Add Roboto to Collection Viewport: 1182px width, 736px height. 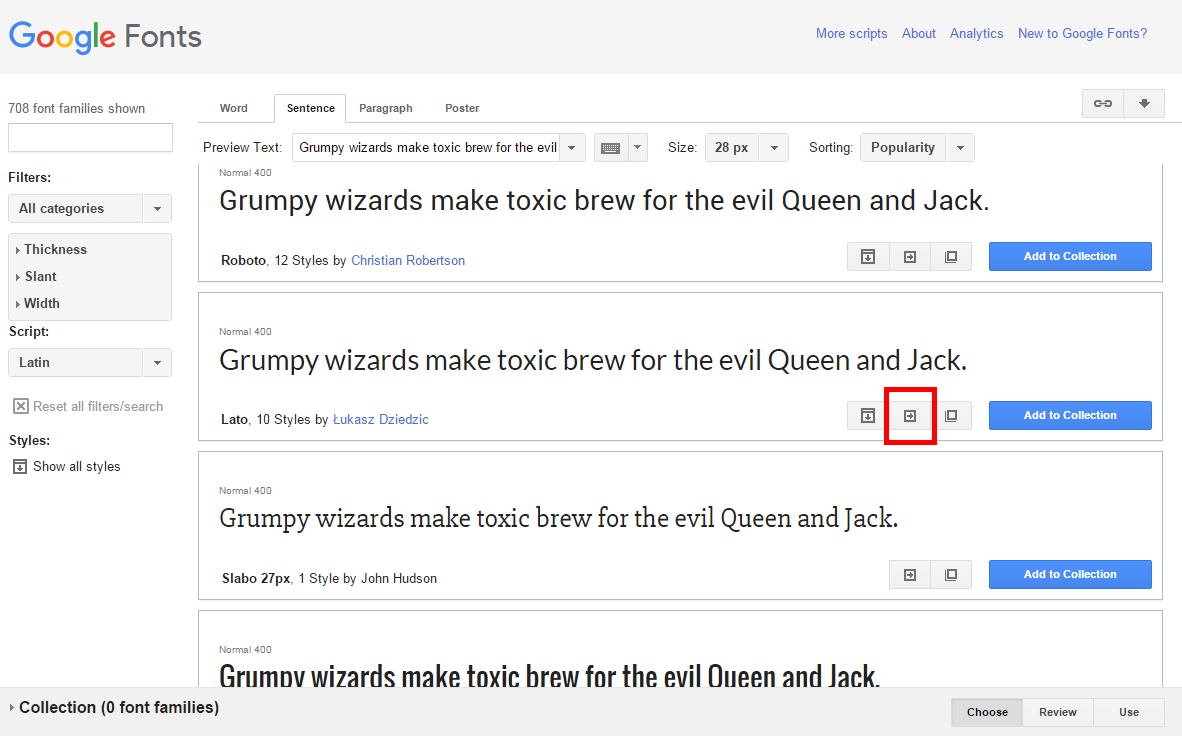pos(1070,256)
